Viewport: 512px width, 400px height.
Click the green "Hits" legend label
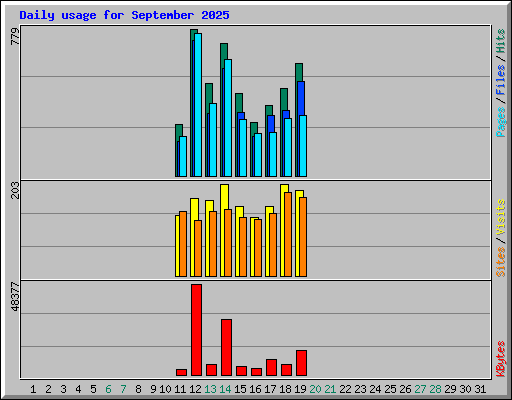(x=500, y=41)
